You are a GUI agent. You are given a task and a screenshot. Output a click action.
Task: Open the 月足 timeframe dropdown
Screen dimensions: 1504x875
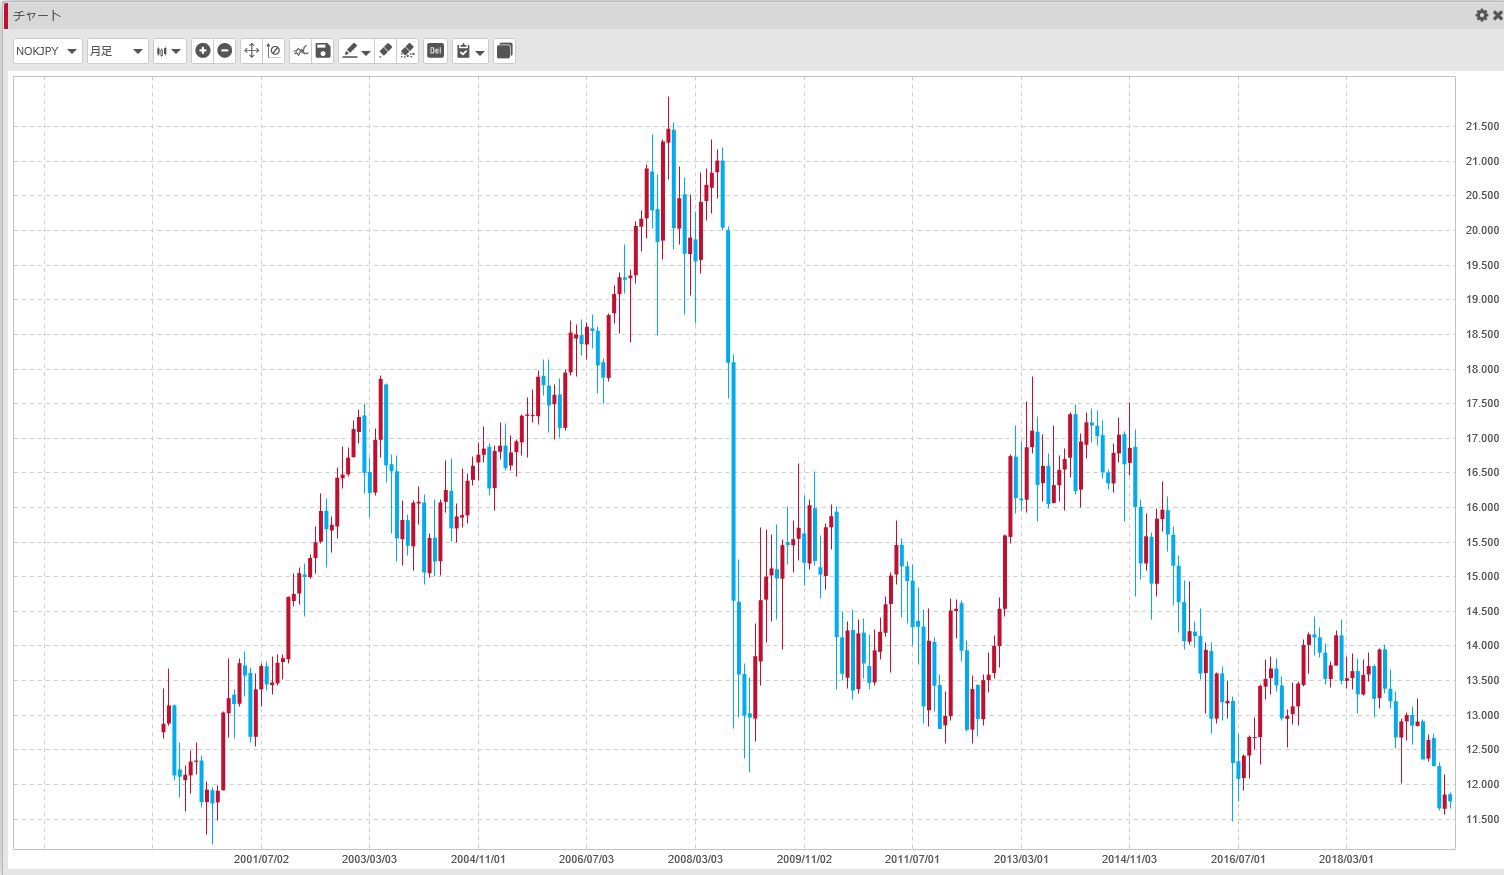[117, 51]
